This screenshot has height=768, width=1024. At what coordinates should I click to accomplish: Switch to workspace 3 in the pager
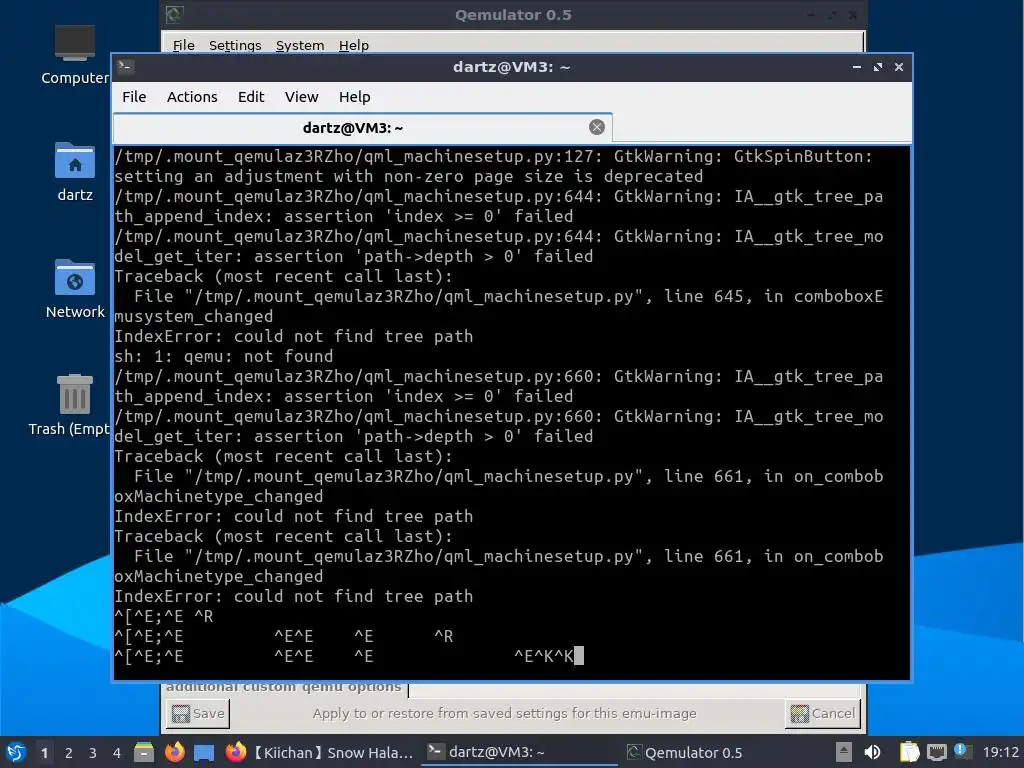click(x=93, y=753)
